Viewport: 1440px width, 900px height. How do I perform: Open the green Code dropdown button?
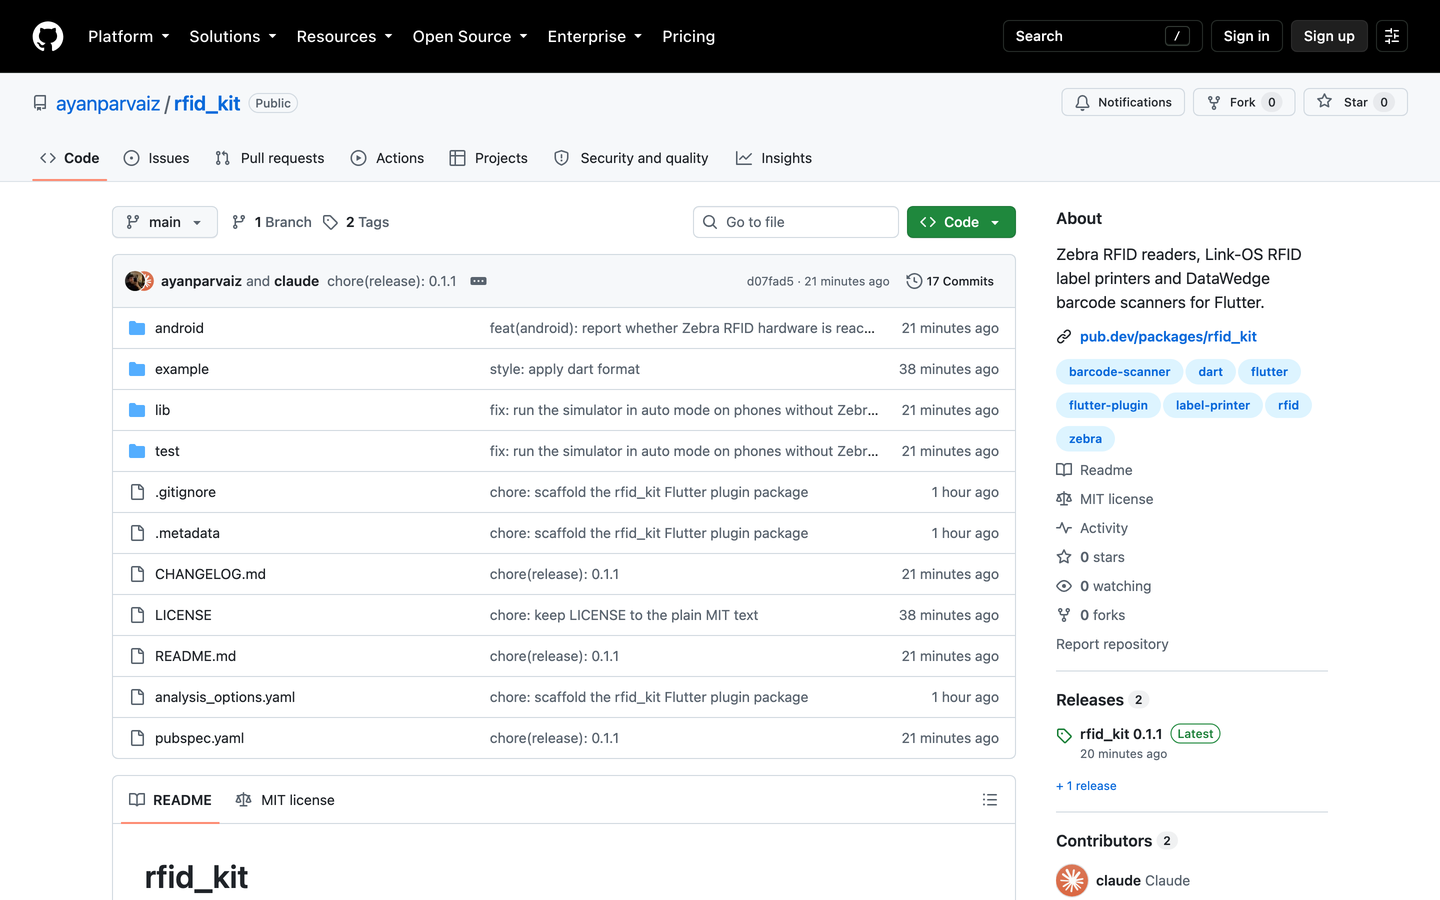point(961,222)
